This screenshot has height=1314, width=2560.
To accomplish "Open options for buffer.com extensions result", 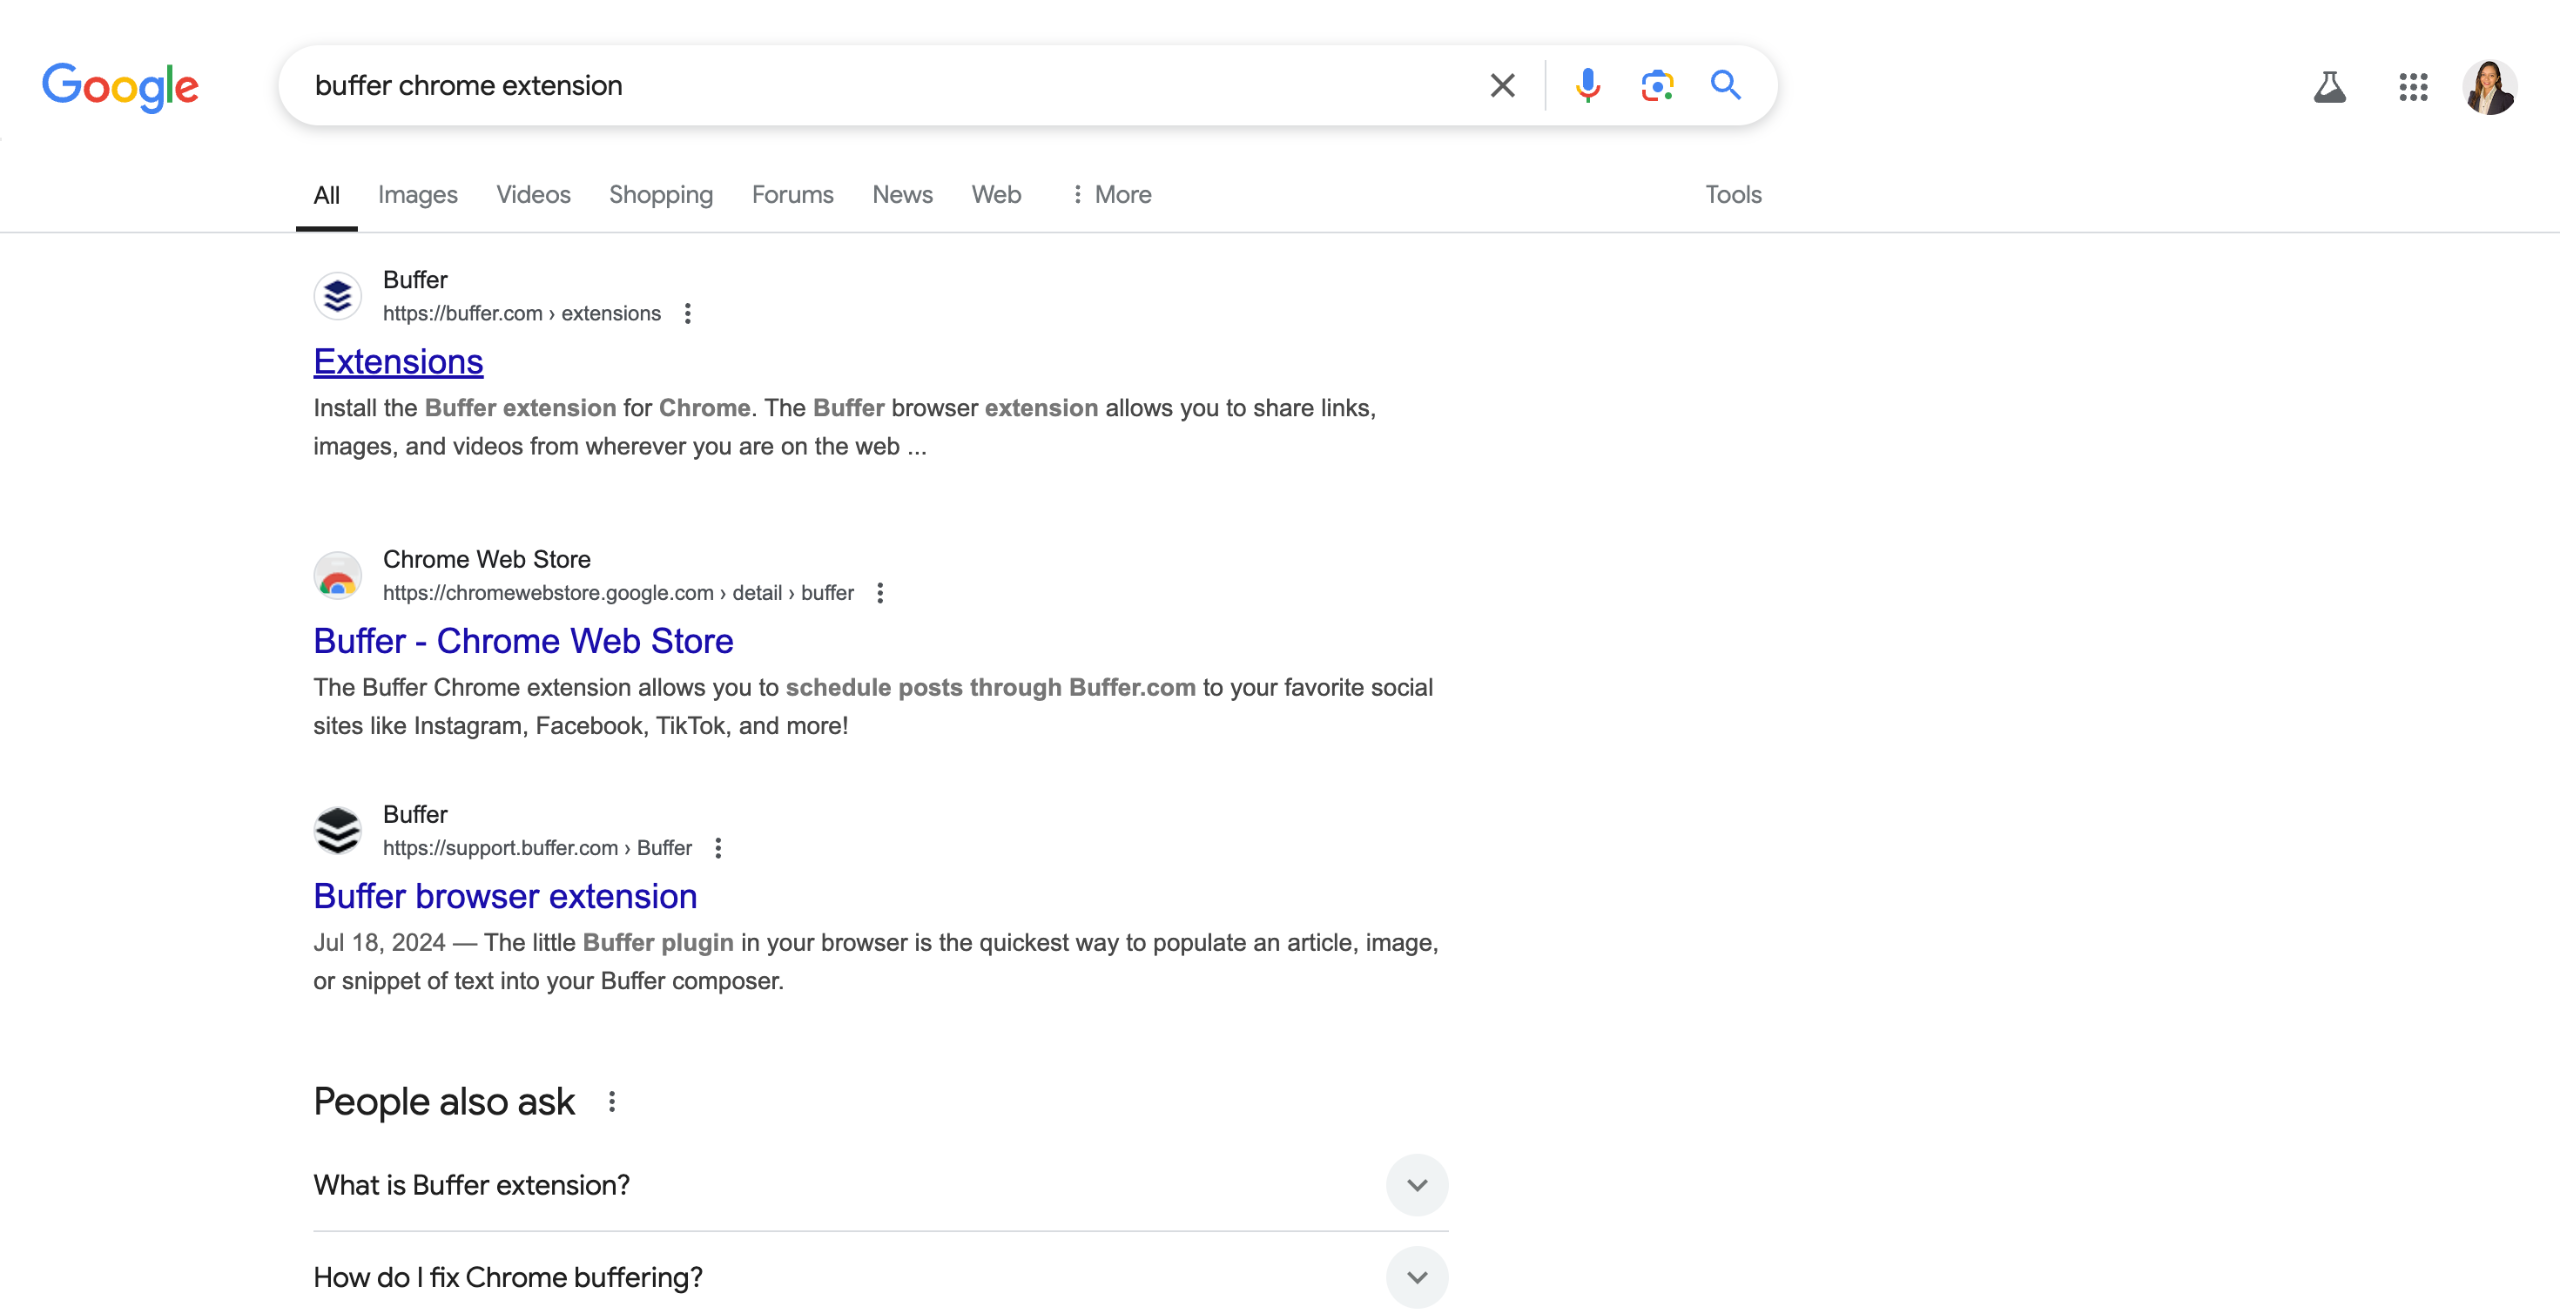I will (x=687, y=314).
